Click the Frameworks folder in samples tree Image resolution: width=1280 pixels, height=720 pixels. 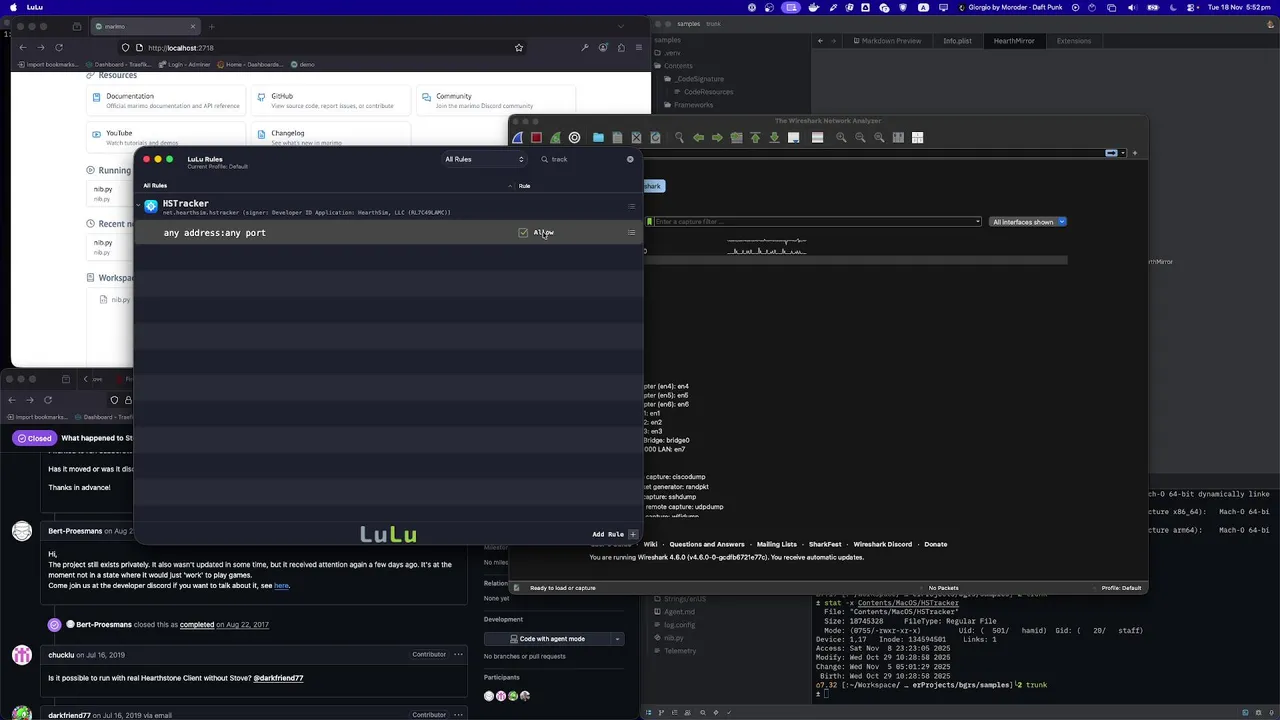[x=693, y=105]
